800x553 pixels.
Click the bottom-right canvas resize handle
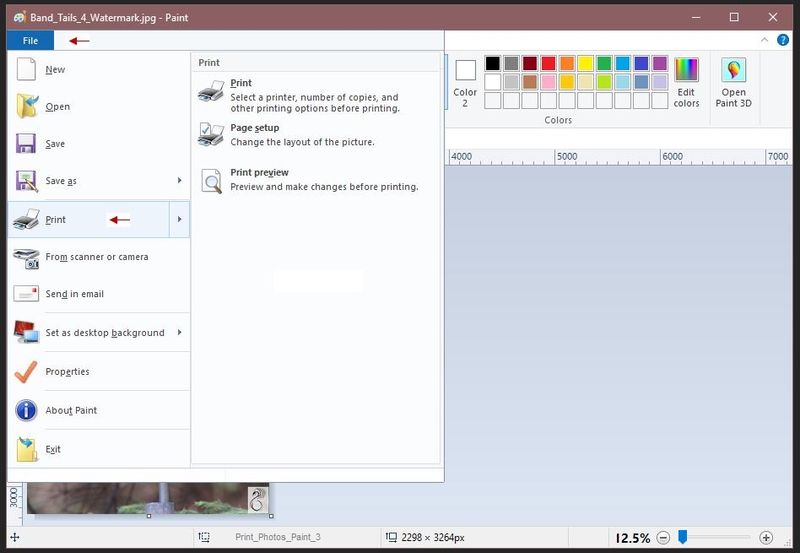coord(271,516)
